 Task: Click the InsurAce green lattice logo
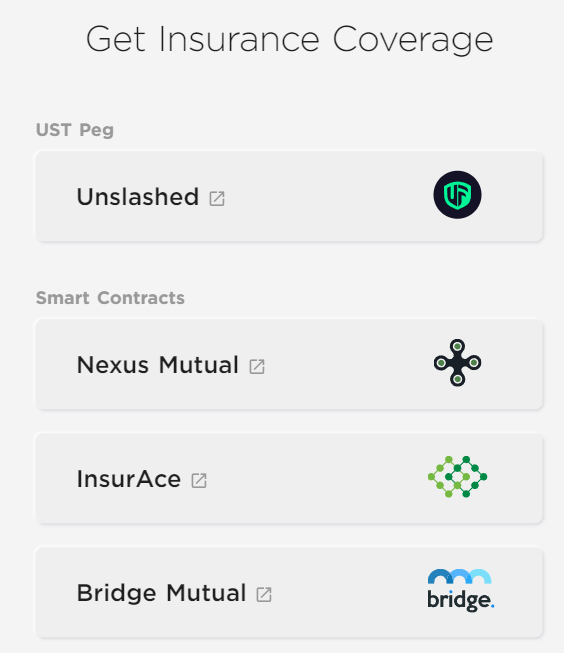[x=457, y=477]
